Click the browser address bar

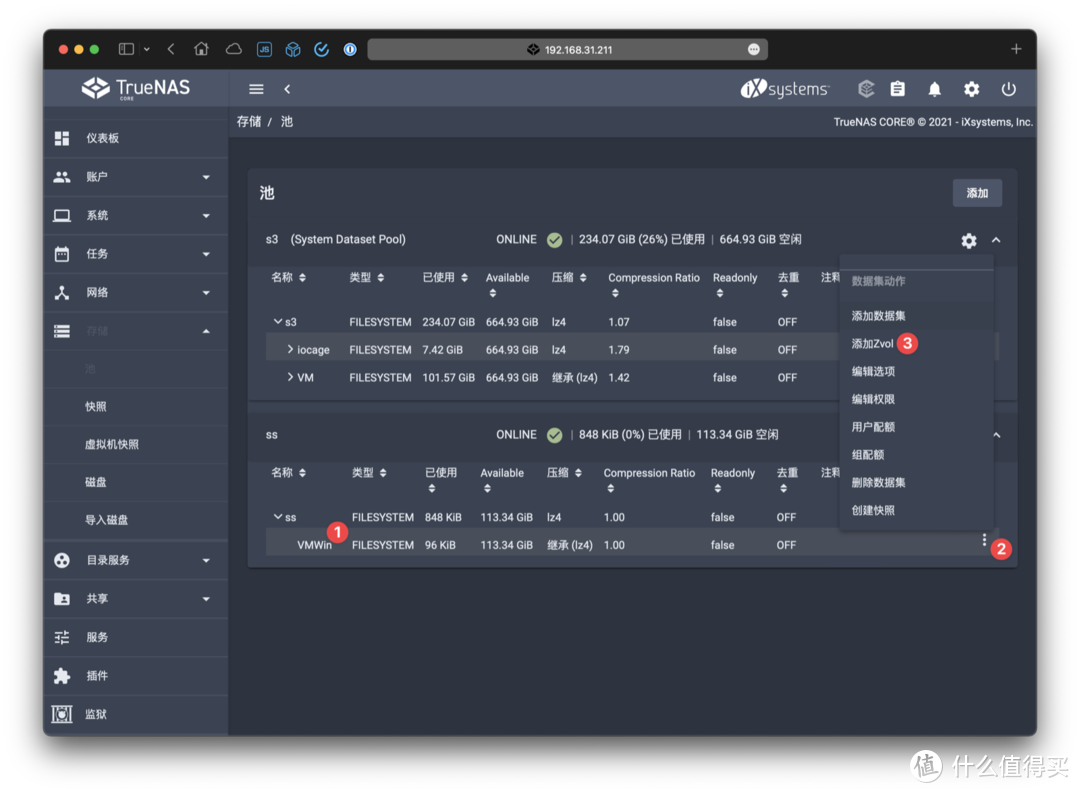(x=568, y=49)
